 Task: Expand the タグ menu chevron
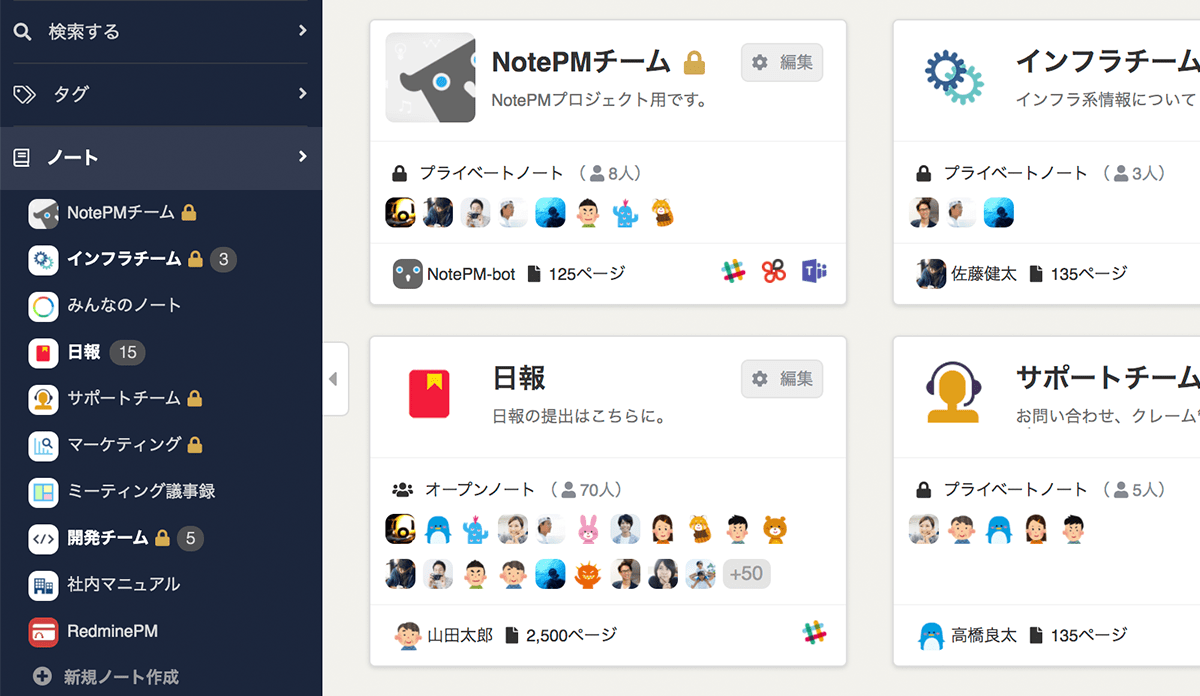(302, 94)
